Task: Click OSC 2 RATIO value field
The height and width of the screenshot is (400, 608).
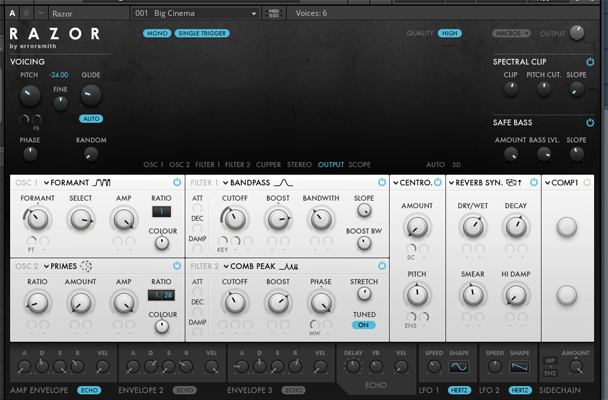Action: [x=161, y=295]
